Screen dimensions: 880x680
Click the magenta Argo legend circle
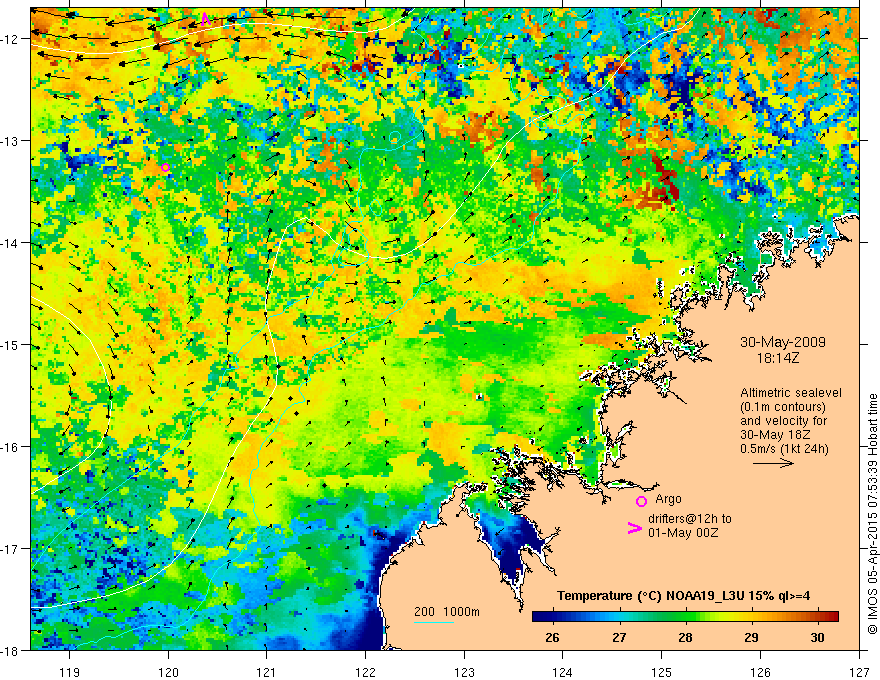641,501
